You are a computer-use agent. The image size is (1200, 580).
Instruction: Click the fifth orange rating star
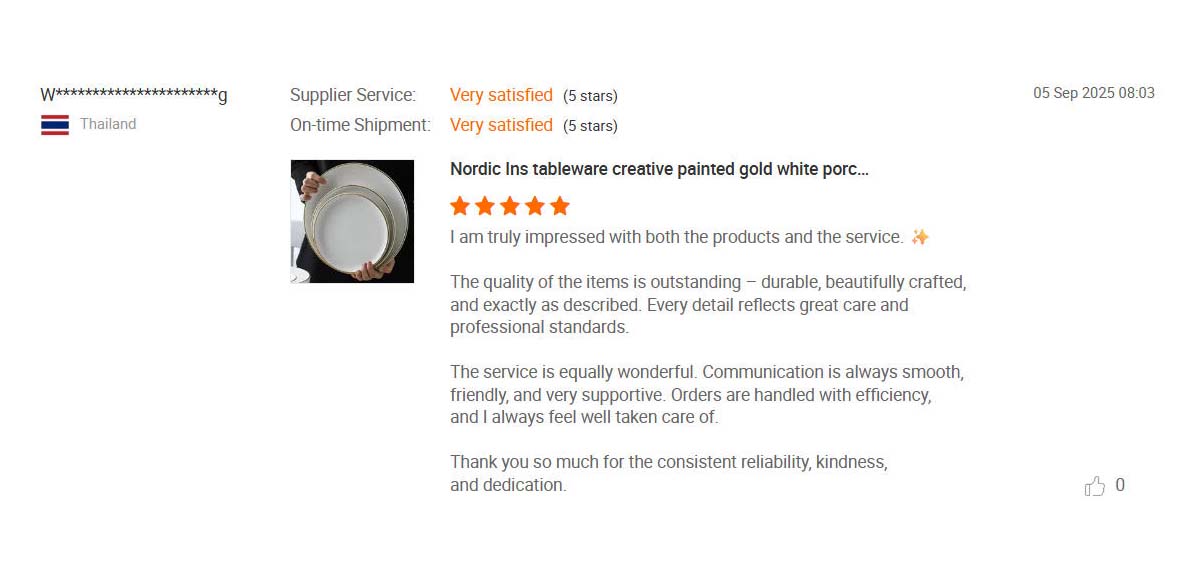pos(560,206)
